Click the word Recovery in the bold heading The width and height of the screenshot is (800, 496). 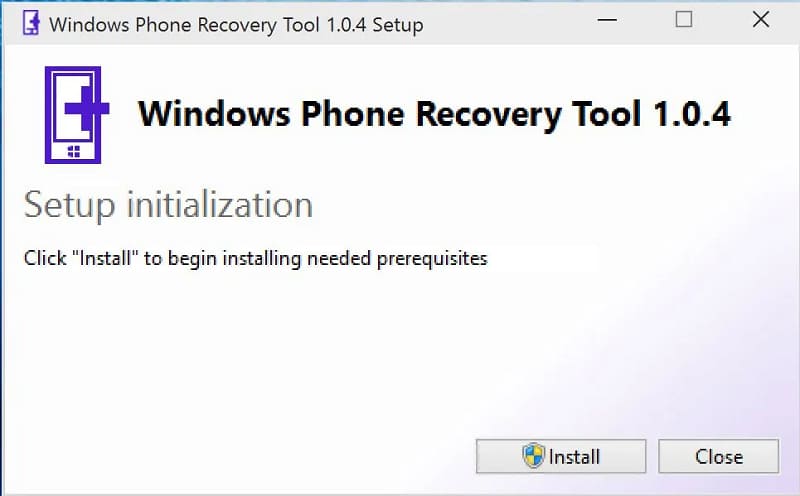point(489,114)
